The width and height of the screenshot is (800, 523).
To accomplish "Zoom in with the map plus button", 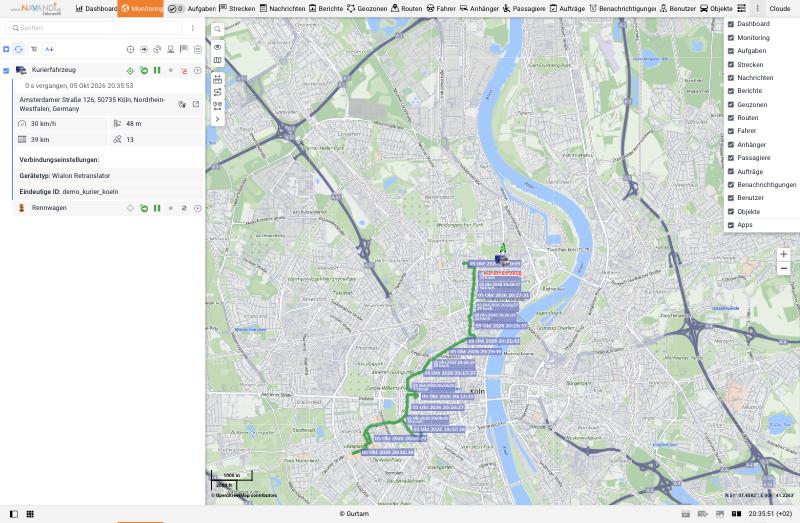I will coord(783,254).
